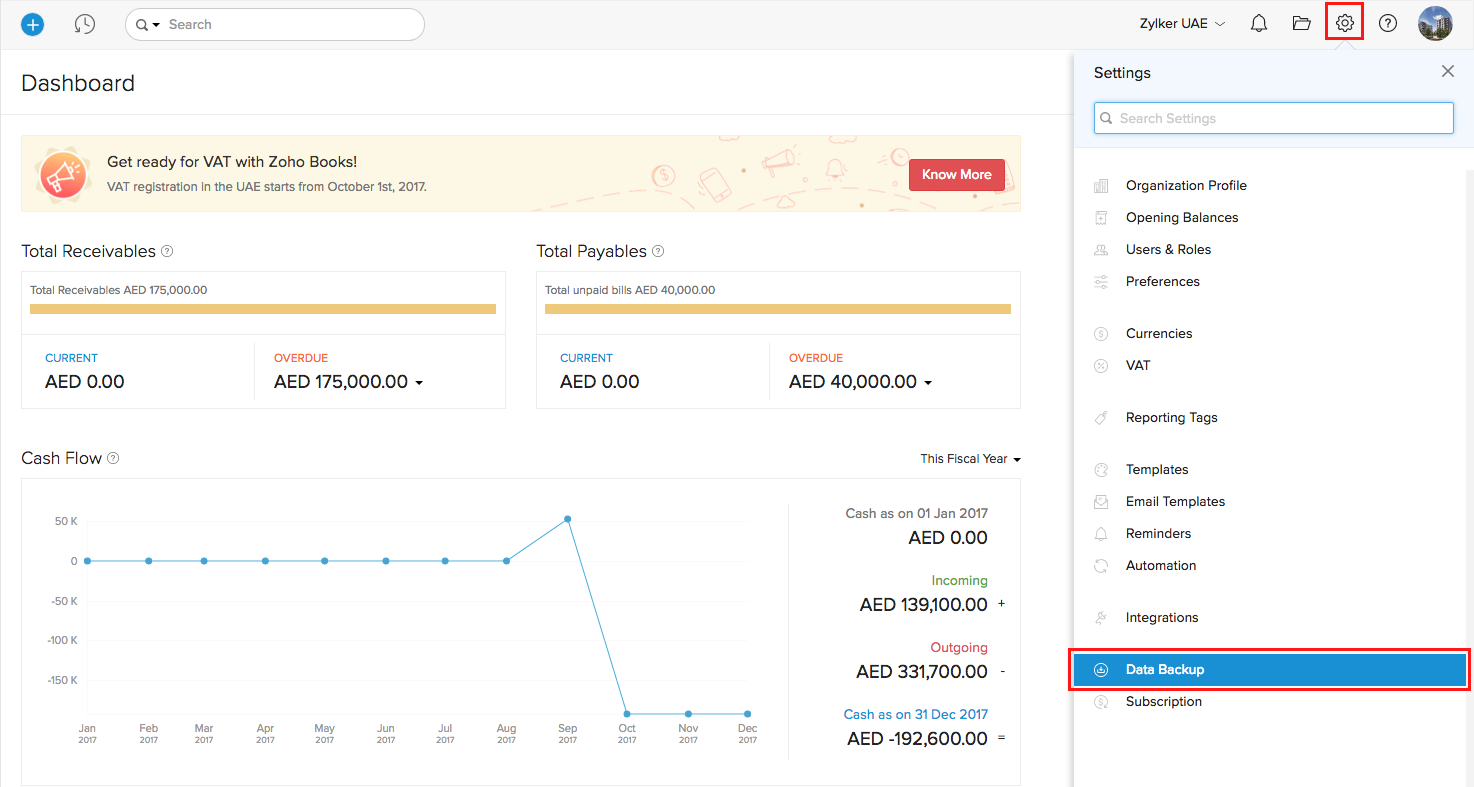
Task: Click the September data point on chart
Action: (x=568, y=519)
